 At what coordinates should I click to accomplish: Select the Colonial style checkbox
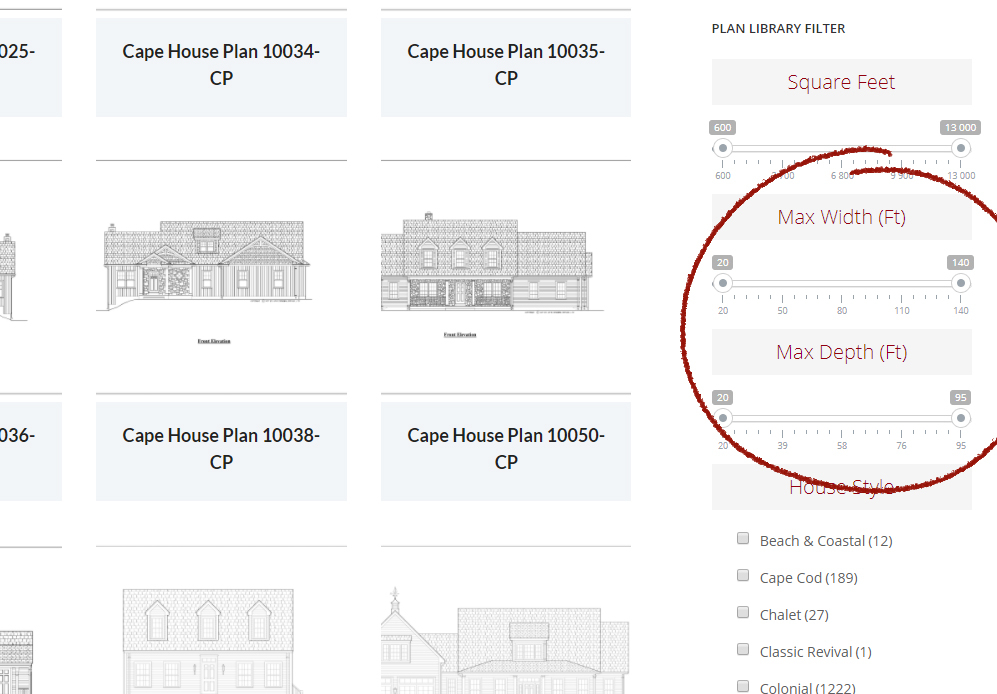click(743, 686)
